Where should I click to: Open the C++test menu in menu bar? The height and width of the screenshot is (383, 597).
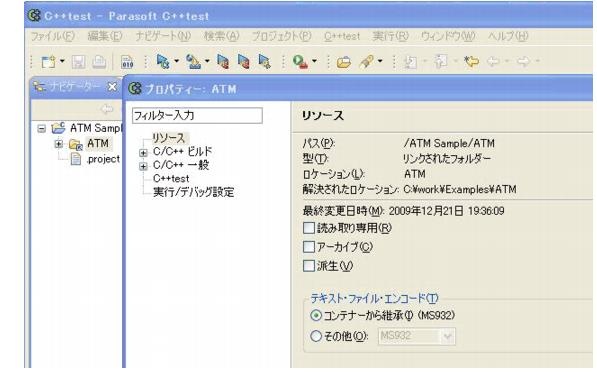342,37
